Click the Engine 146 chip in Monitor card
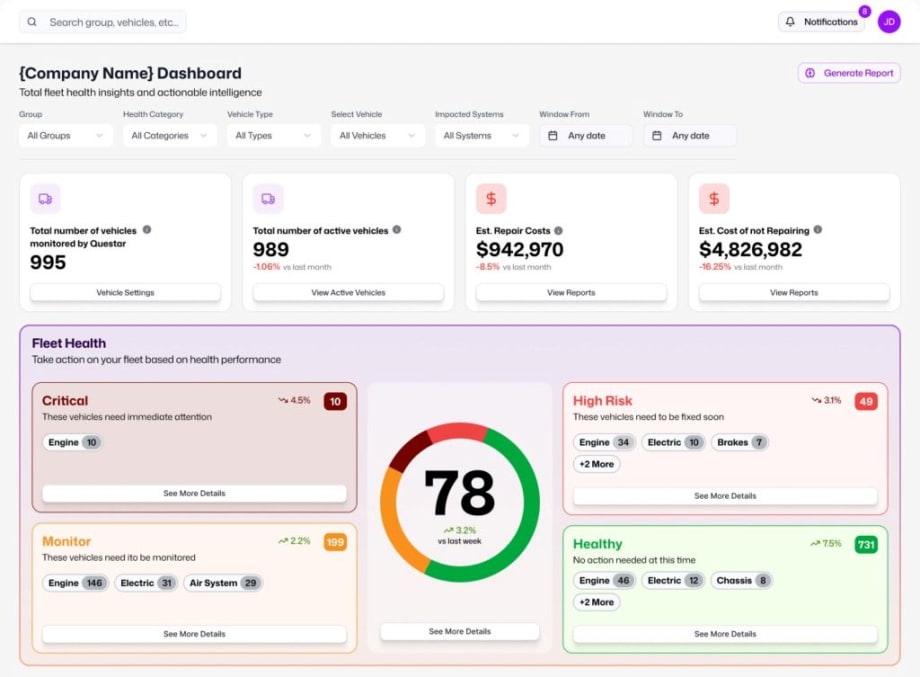 click(74, 583)
